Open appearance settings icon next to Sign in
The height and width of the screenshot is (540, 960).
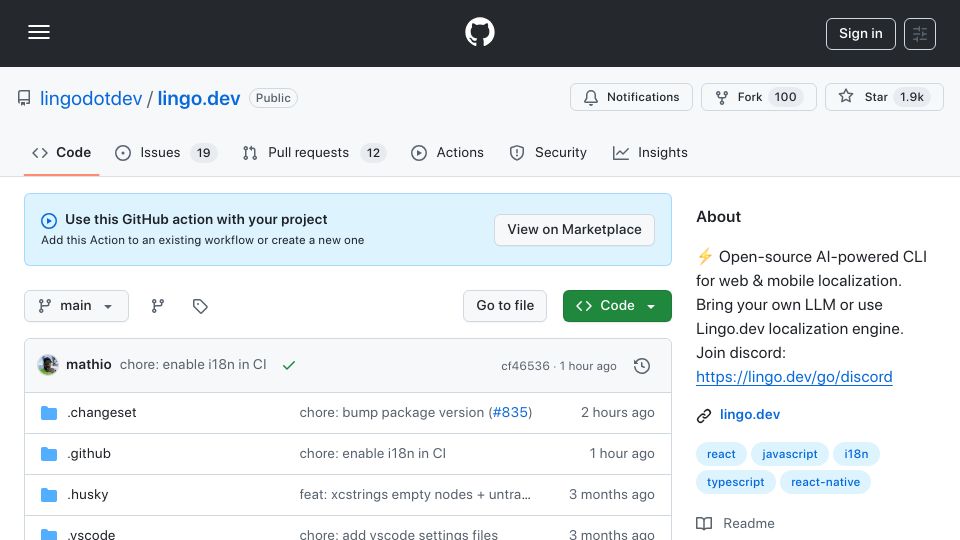point(920,34)
